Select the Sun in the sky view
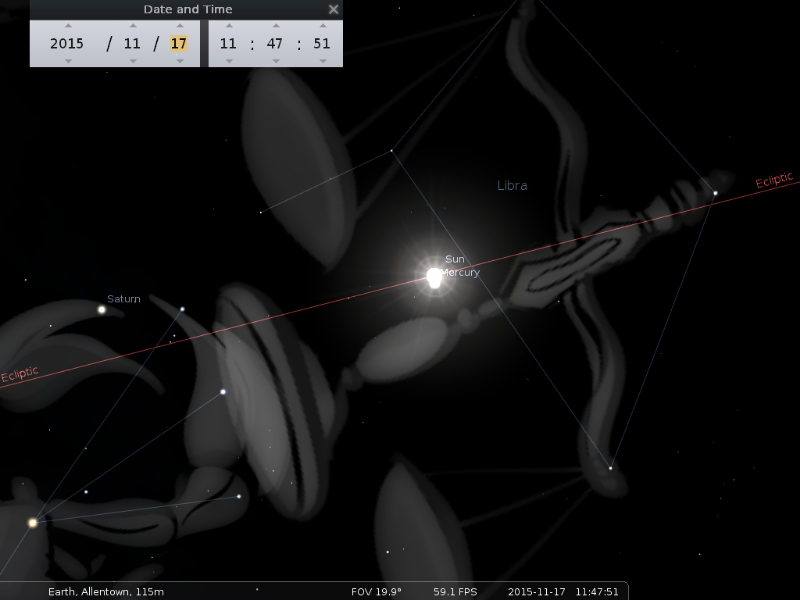Image resolution: width=800 pixels, height=600 pixels. (x=434, y=277)
